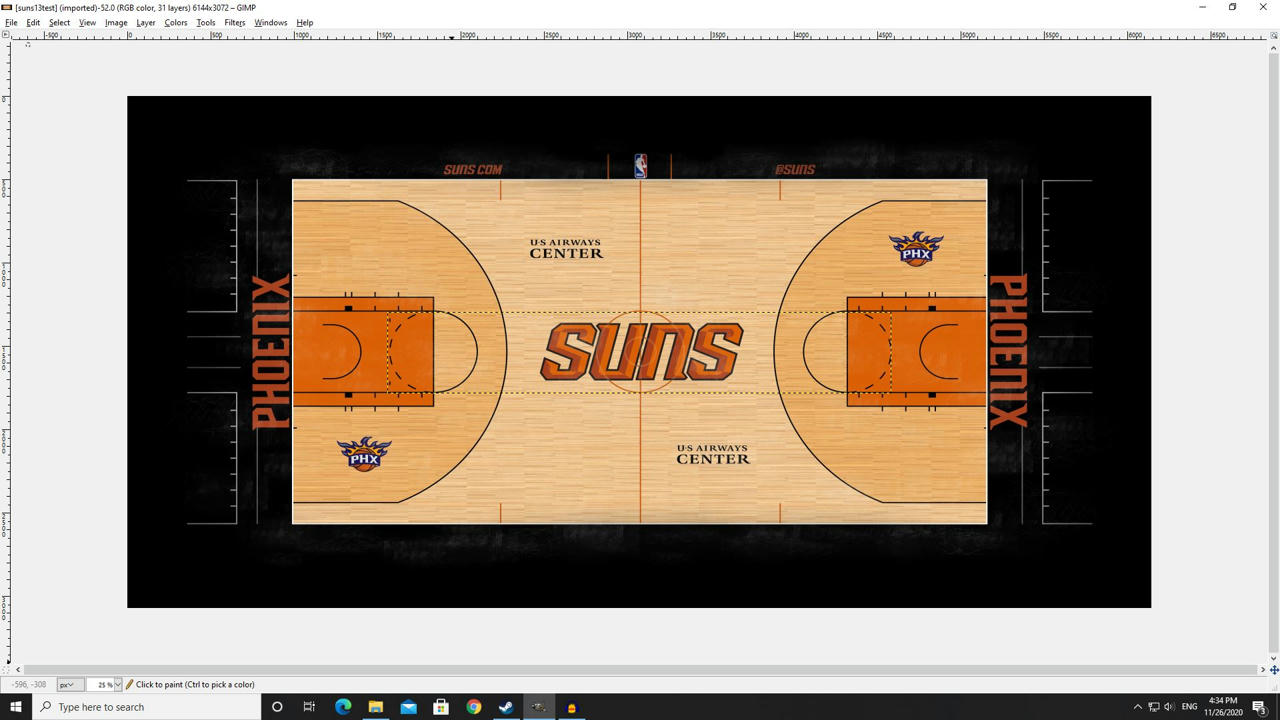Open the View menu
The height and width of the screenshot is (720, 1280).
(87, 22)
